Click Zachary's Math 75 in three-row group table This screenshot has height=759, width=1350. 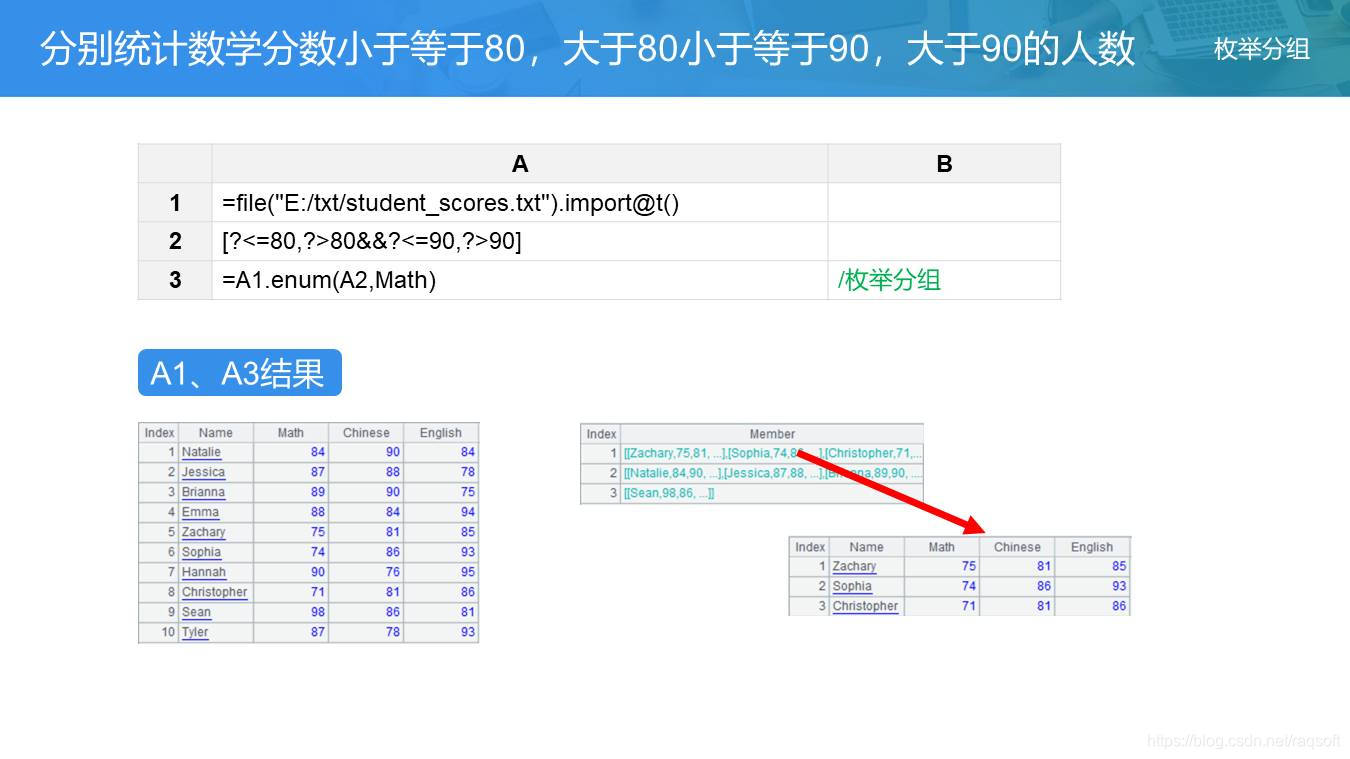pyautogui.click(x=969, y=566)
